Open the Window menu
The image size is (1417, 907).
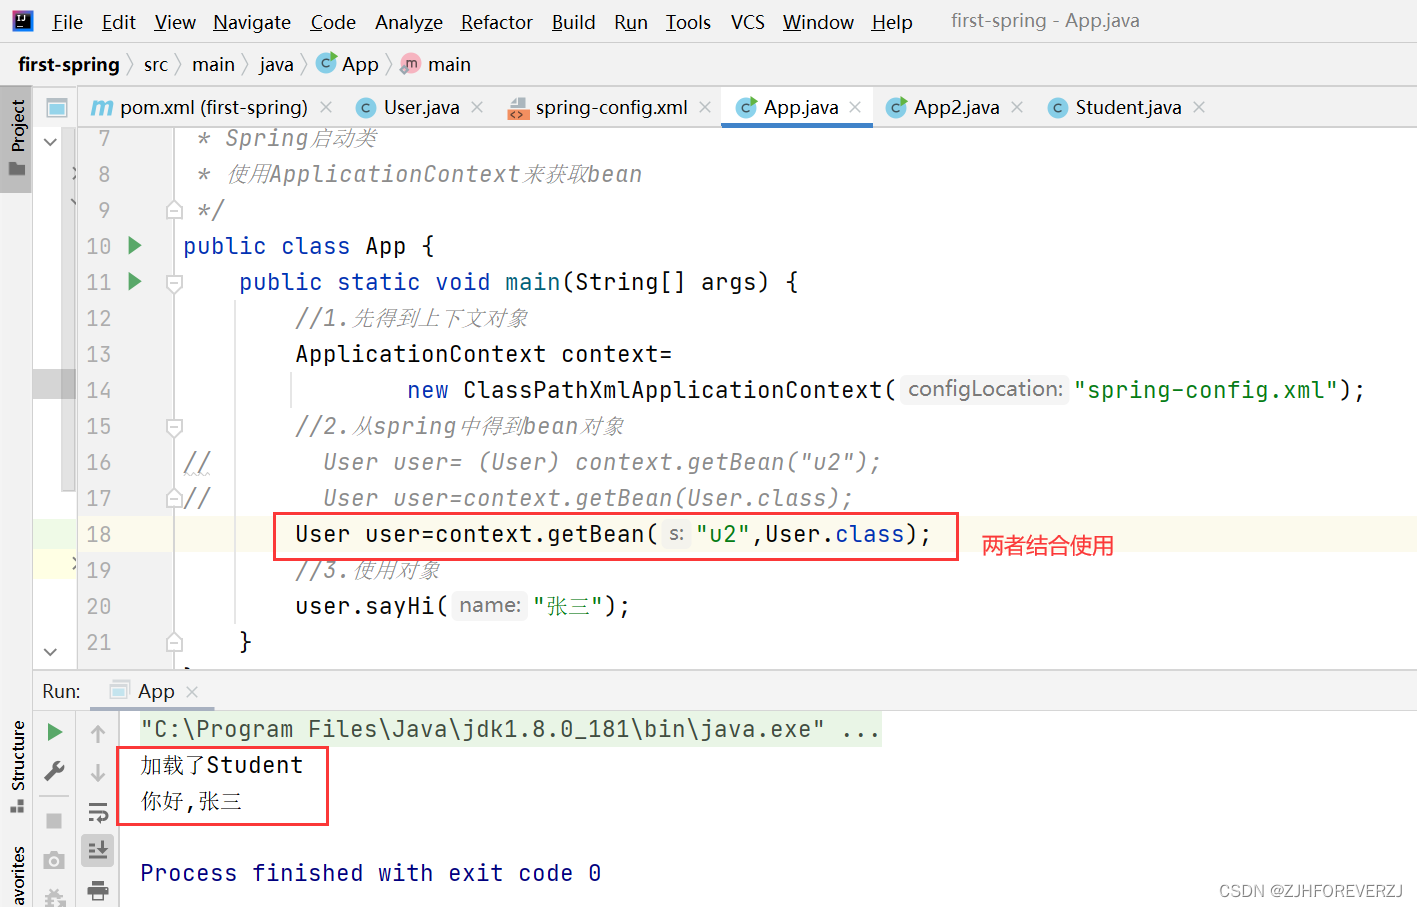818,22
